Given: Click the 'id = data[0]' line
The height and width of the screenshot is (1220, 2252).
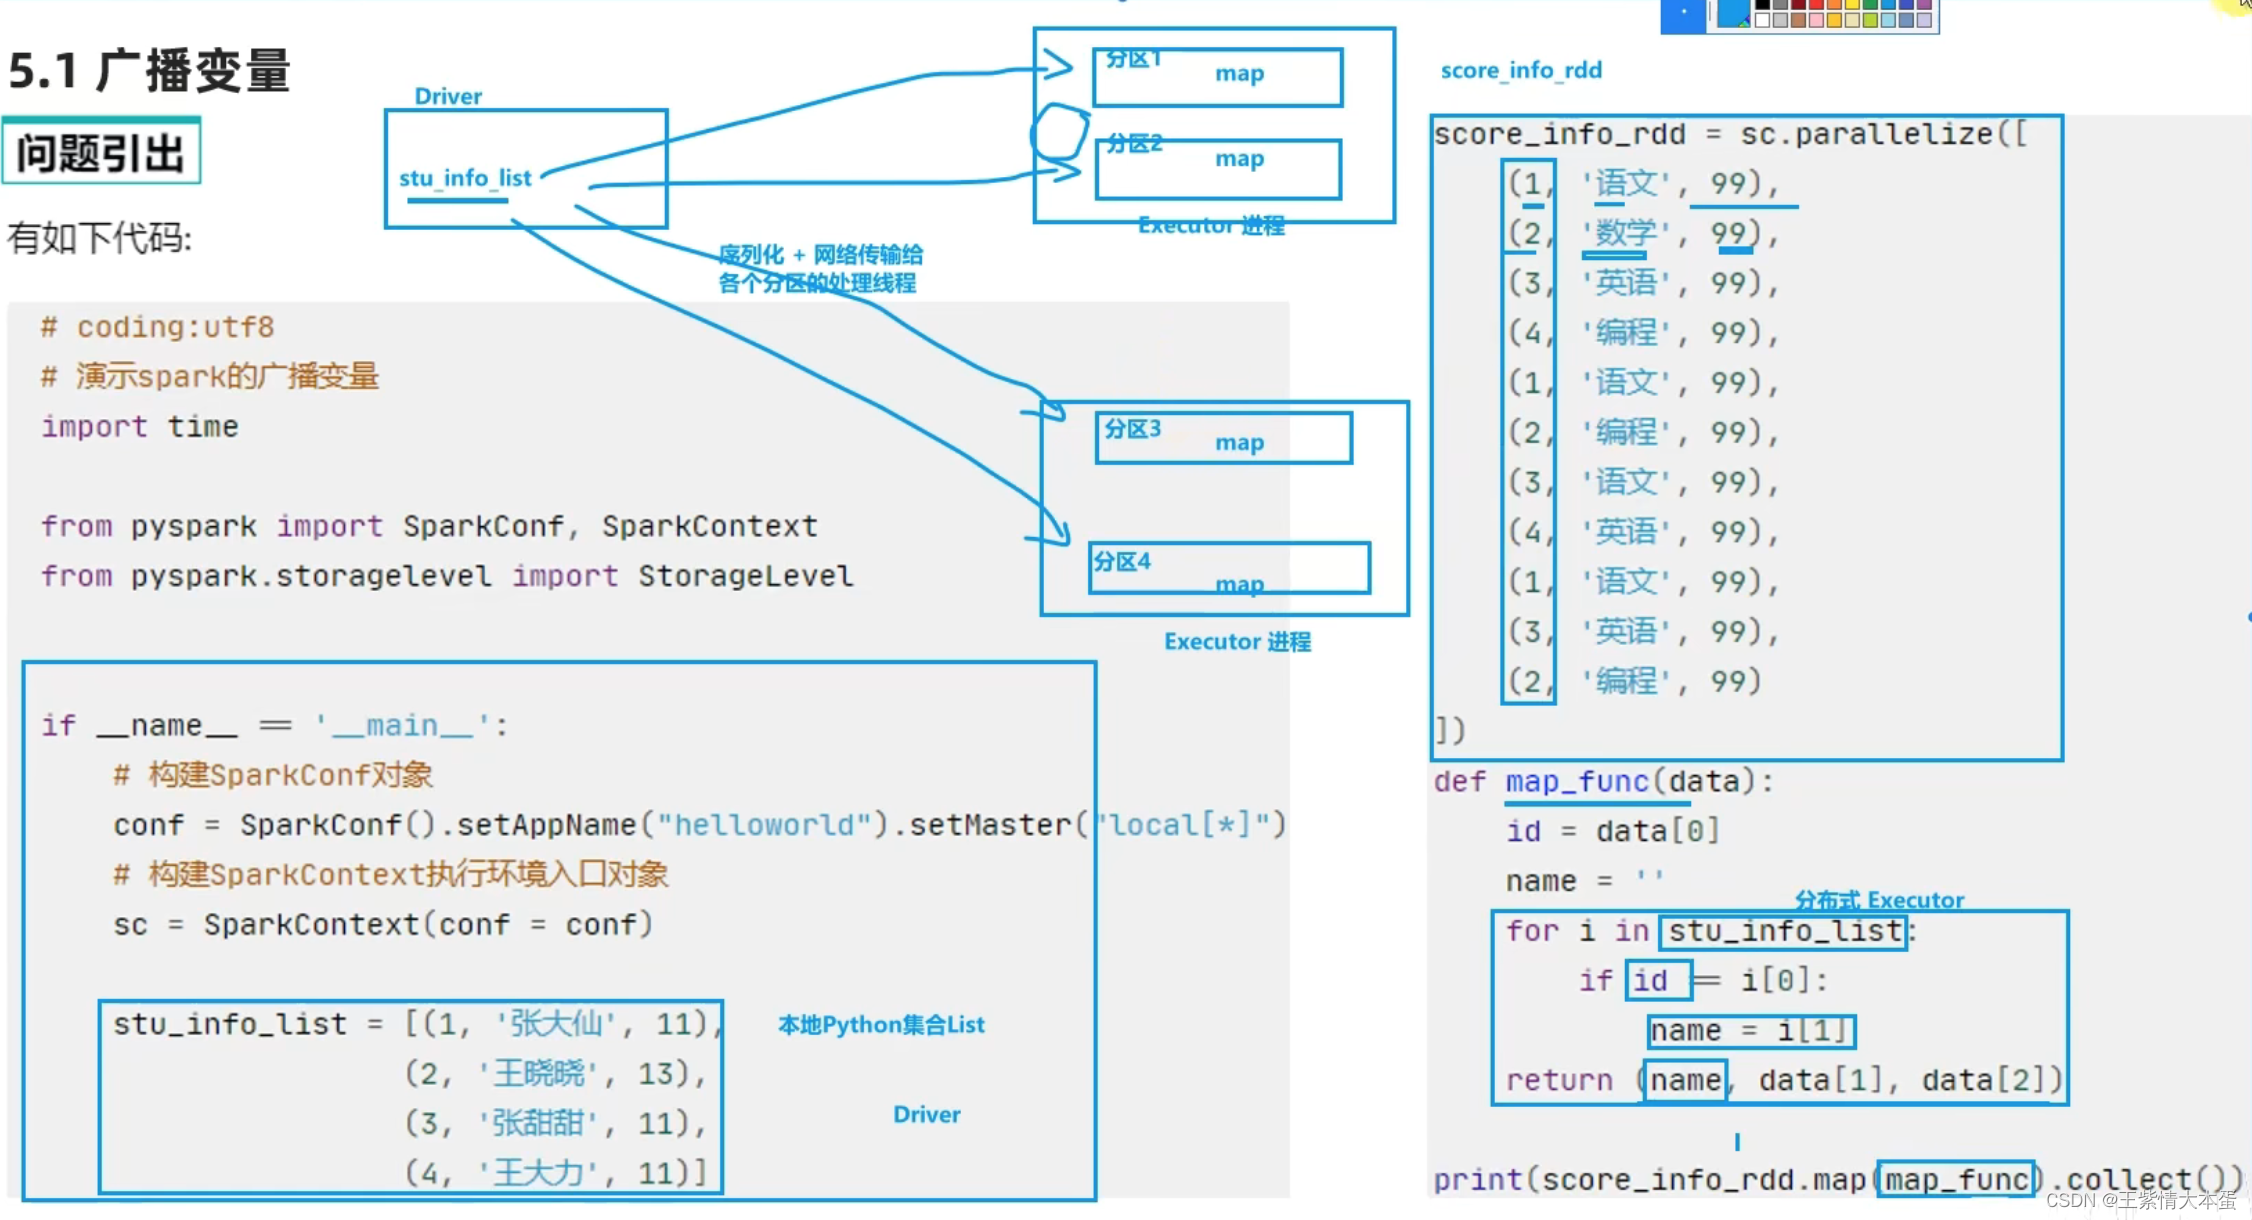Looking at the screenshot, I should pyautogui.click(x=1613, y=831).
